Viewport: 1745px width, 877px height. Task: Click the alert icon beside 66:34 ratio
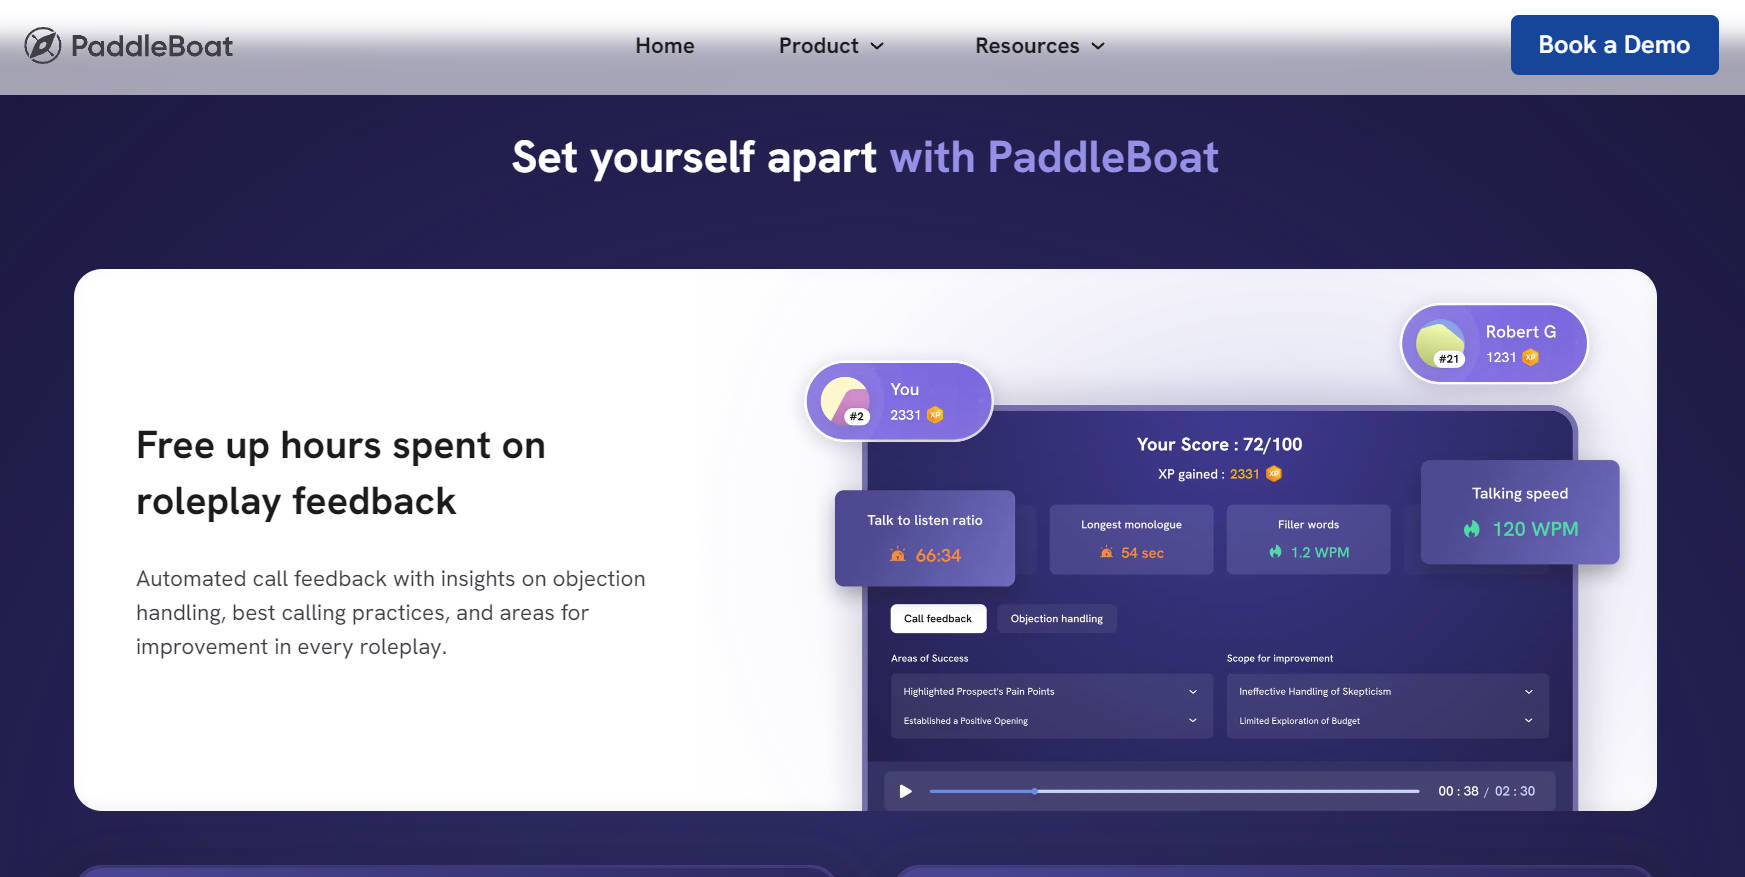click(897, 555)
